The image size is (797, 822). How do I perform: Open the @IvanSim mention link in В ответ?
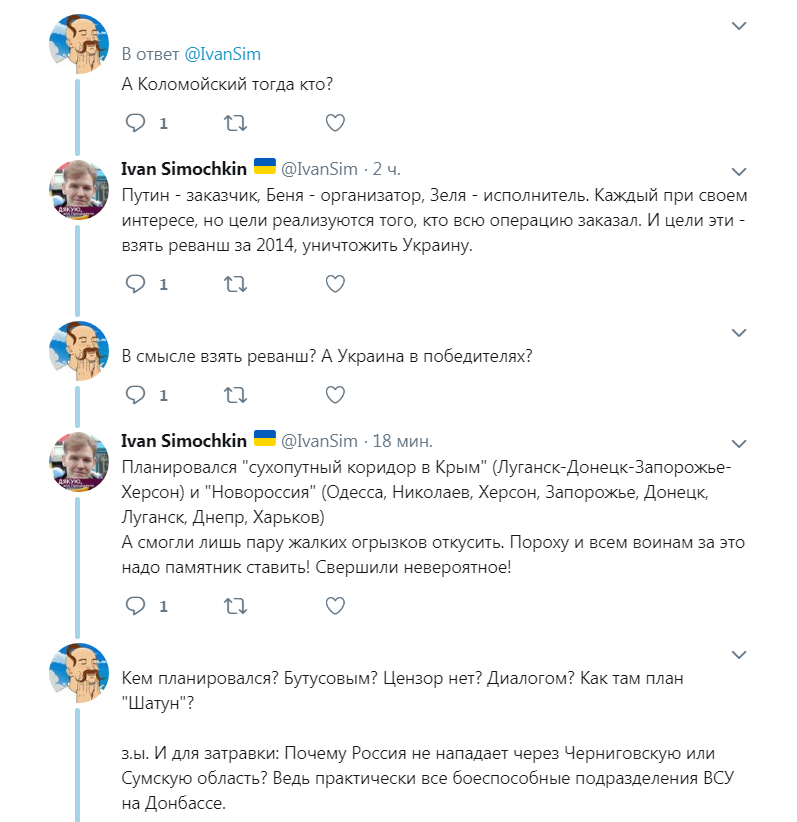222,54
